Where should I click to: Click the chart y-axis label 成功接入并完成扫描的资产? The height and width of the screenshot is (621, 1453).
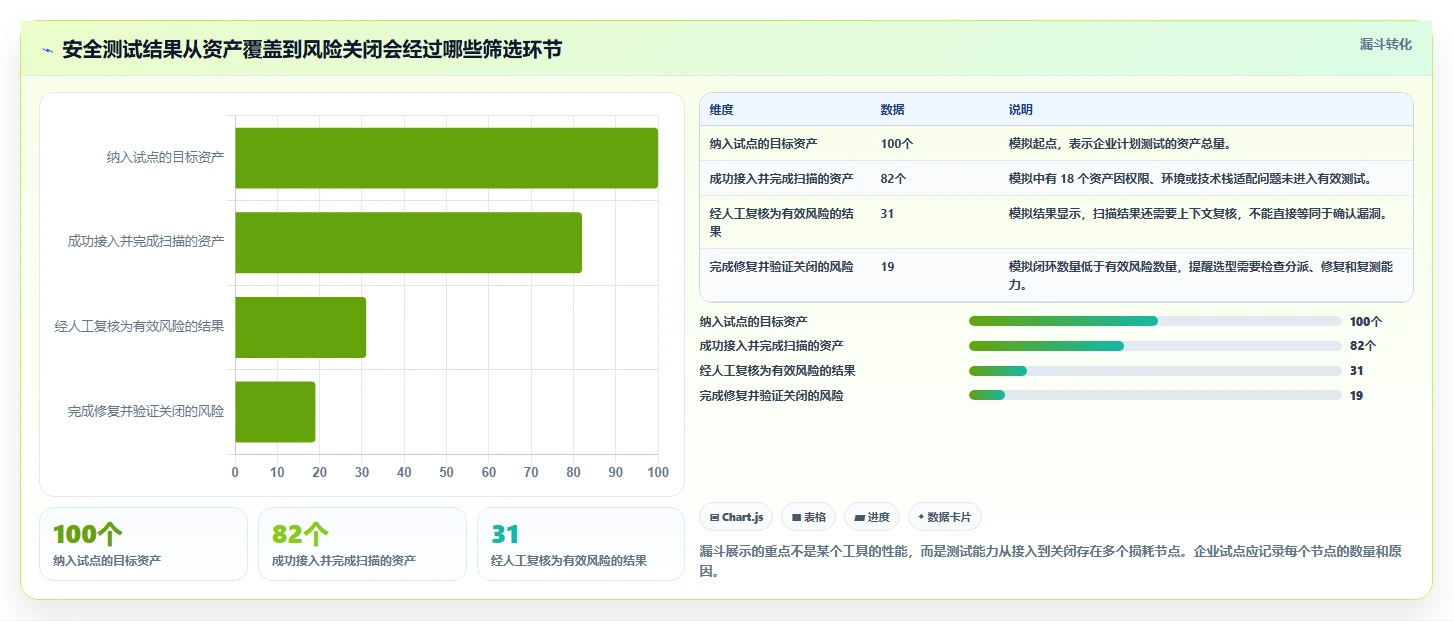(146, 242)
